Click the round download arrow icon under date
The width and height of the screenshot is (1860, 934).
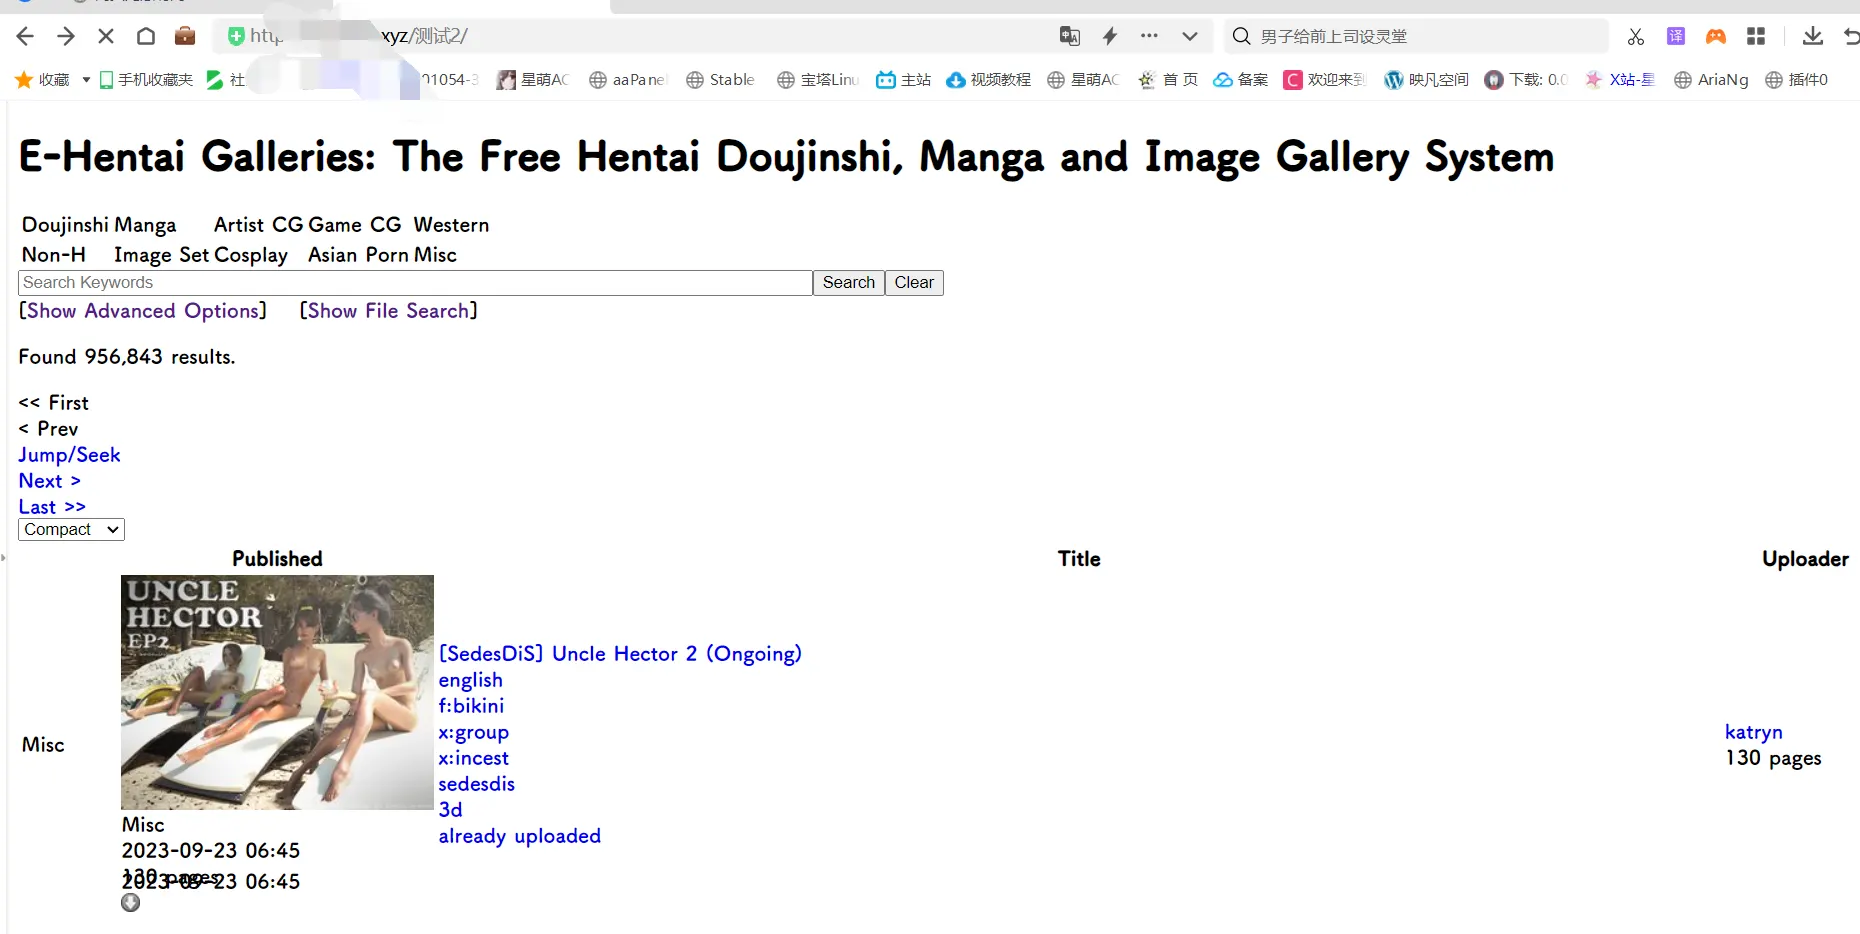point(131,903)
